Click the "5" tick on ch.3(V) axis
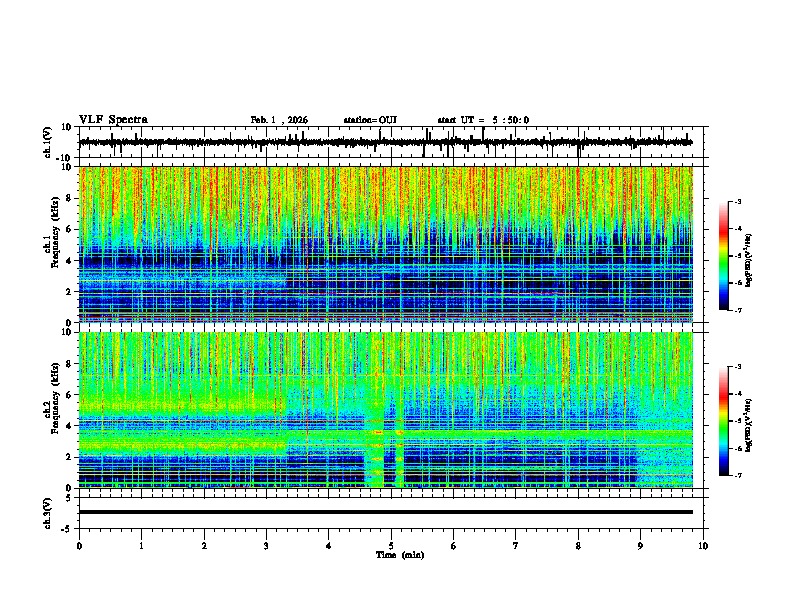This screenshot has height=612, width=792. (x=70, y=498)
